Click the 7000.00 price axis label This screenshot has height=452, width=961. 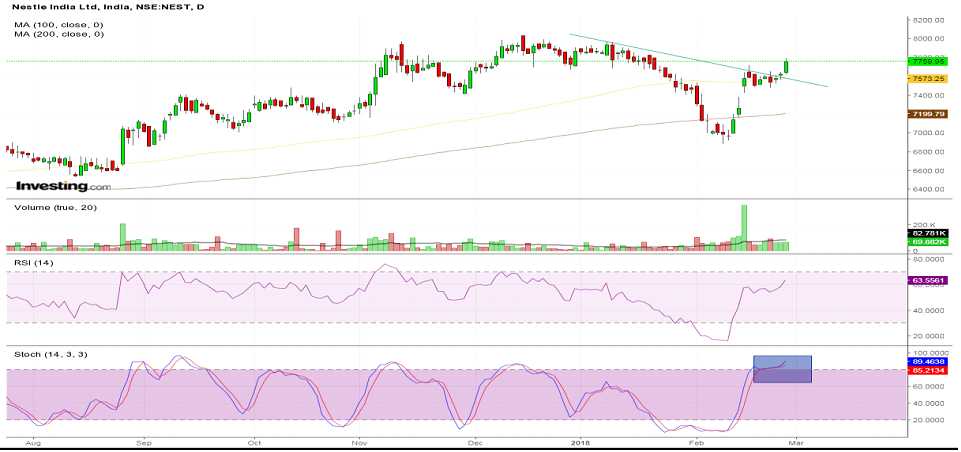[927, 133]
